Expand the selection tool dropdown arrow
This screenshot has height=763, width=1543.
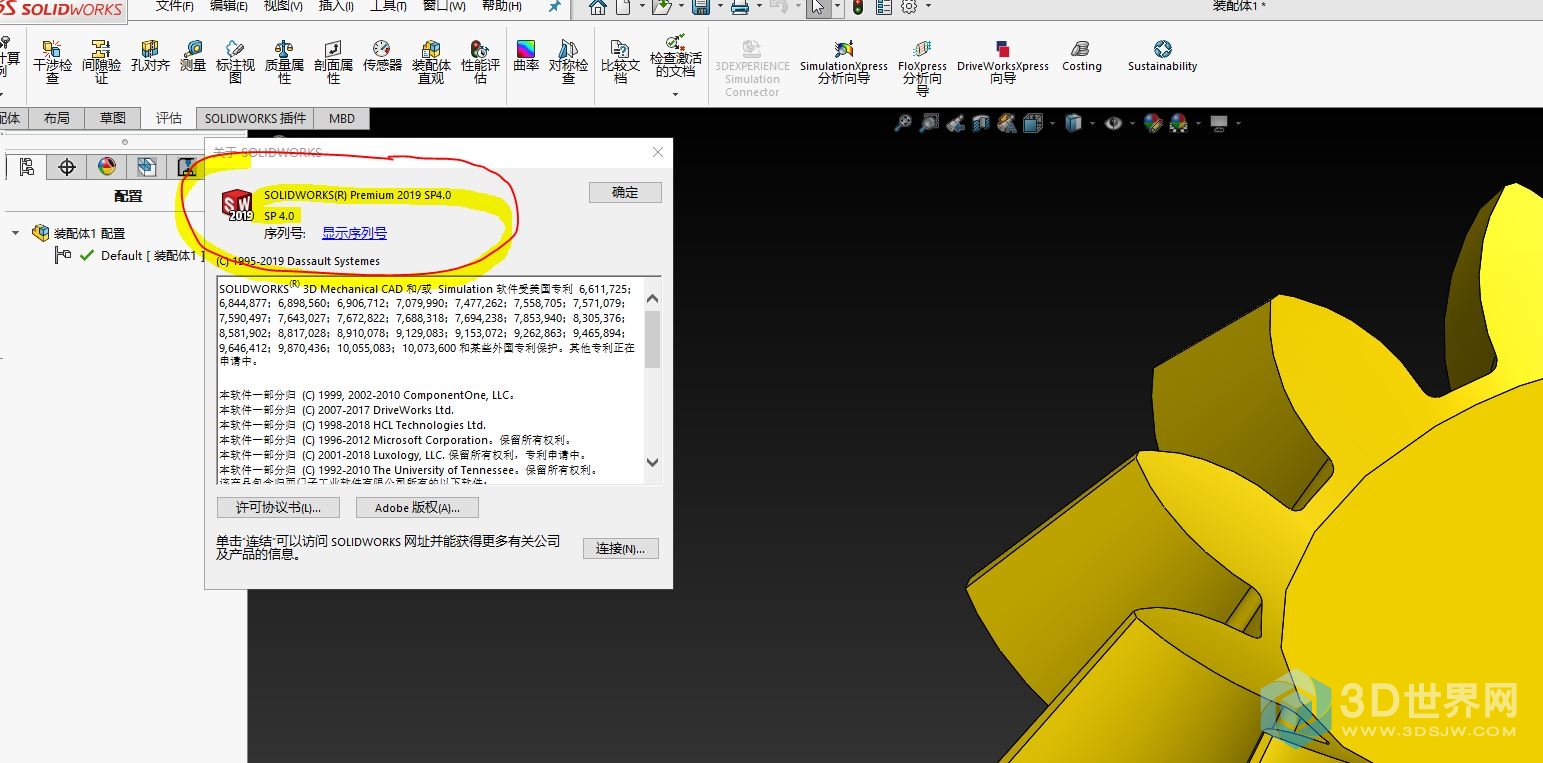click(836, 7)
